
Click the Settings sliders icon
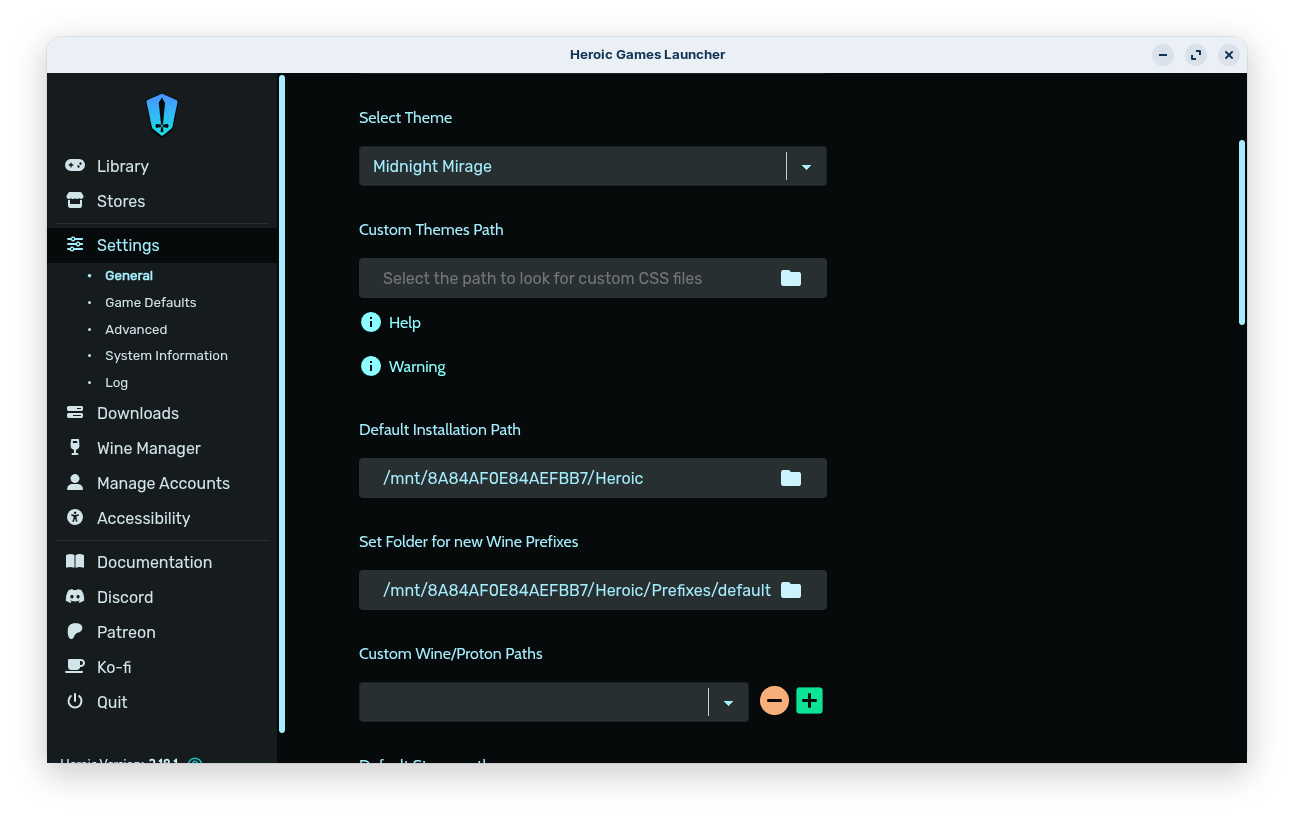[x=75, y=245]
